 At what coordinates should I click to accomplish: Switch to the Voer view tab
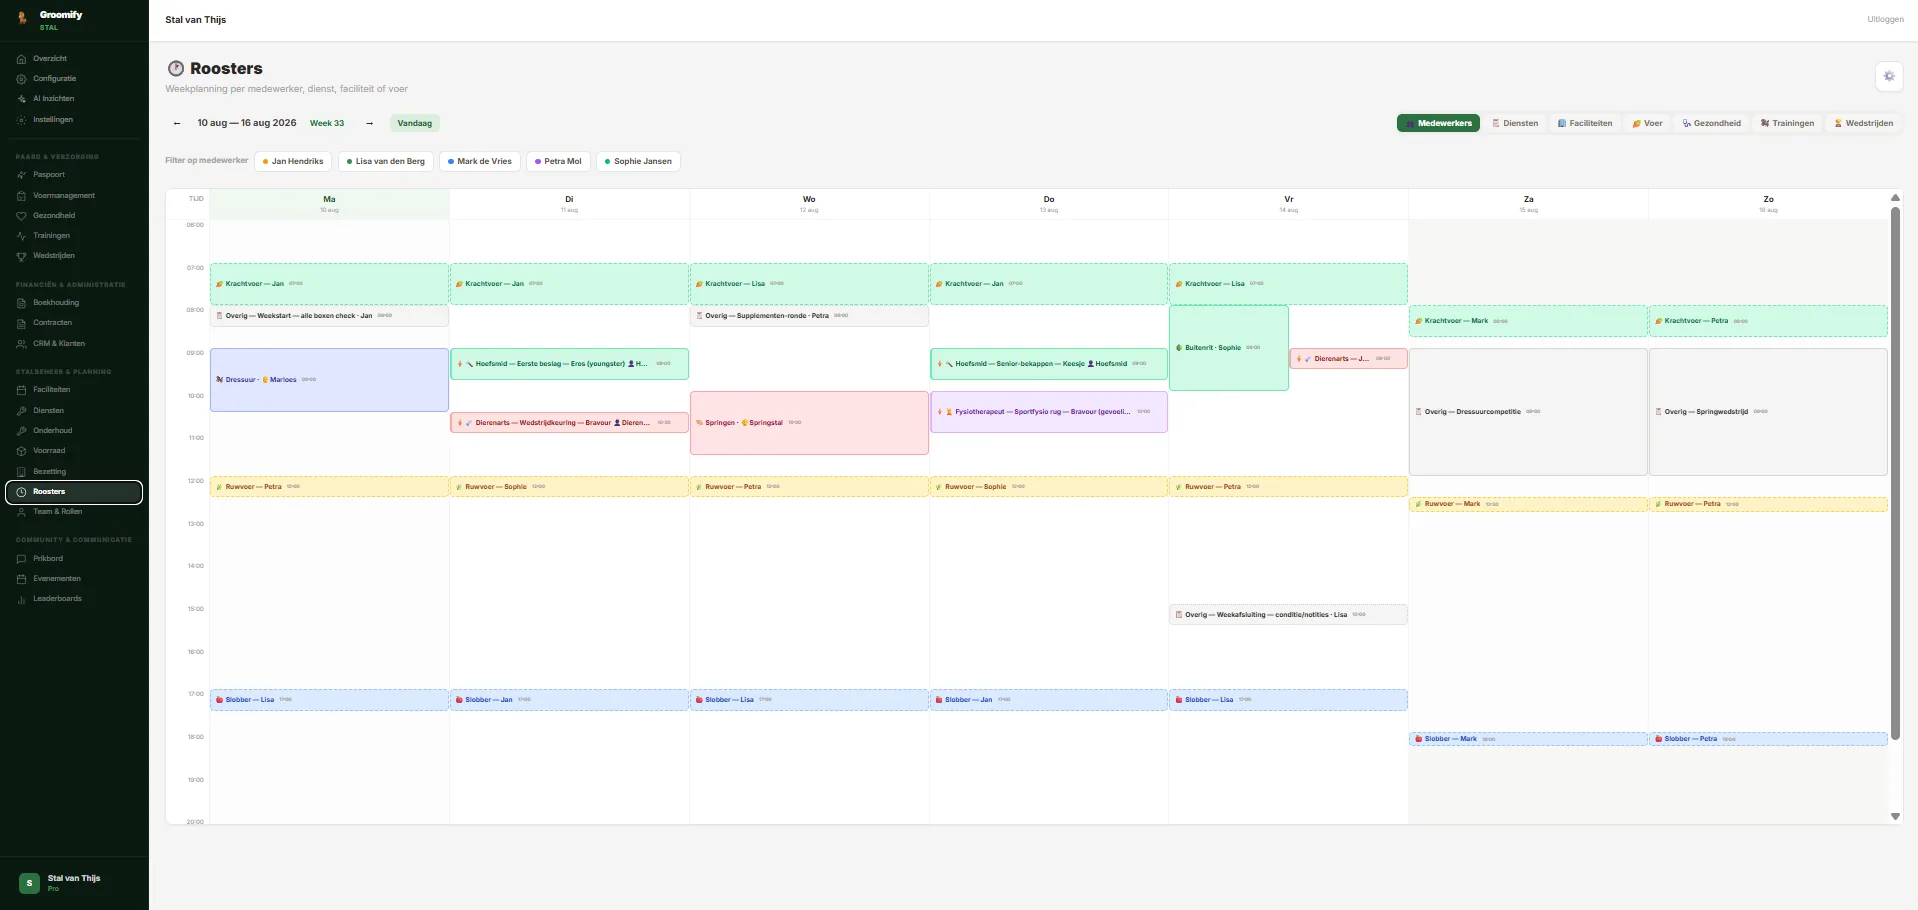(x=1647, y=123)
